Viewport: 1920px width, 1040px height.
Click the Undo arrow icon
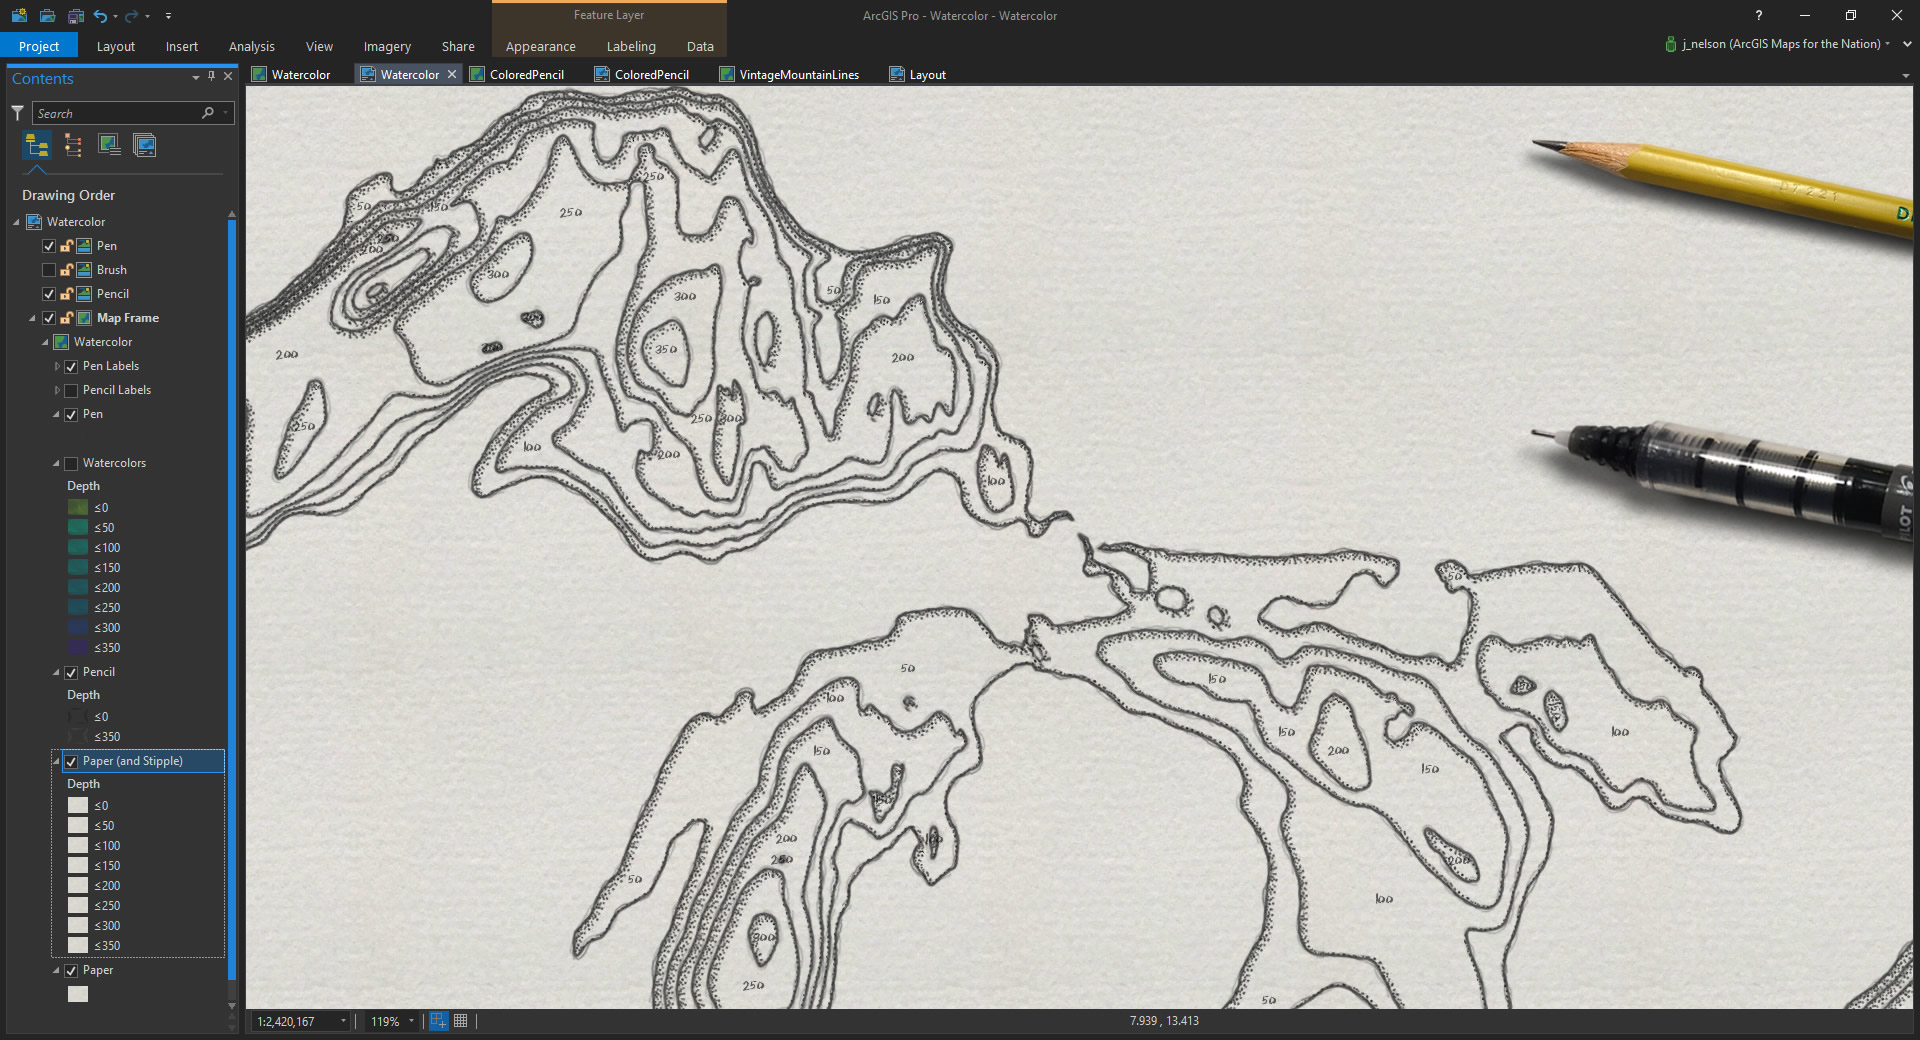point(100,16)
